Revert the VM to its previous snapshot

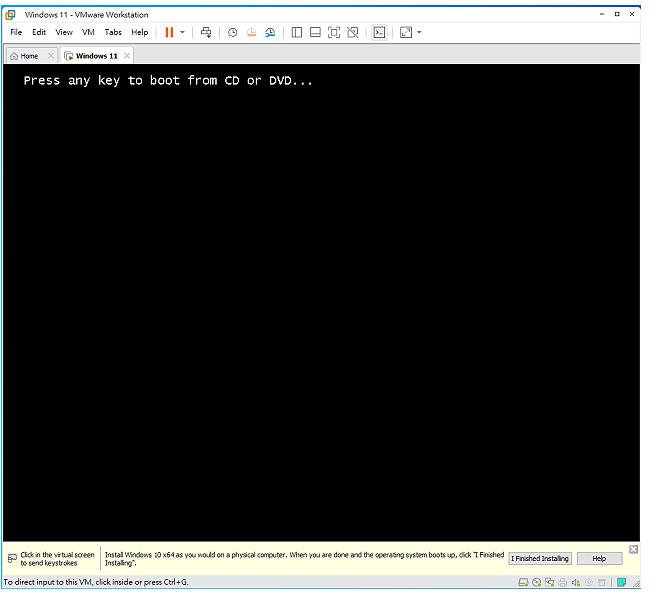point(251,32)
